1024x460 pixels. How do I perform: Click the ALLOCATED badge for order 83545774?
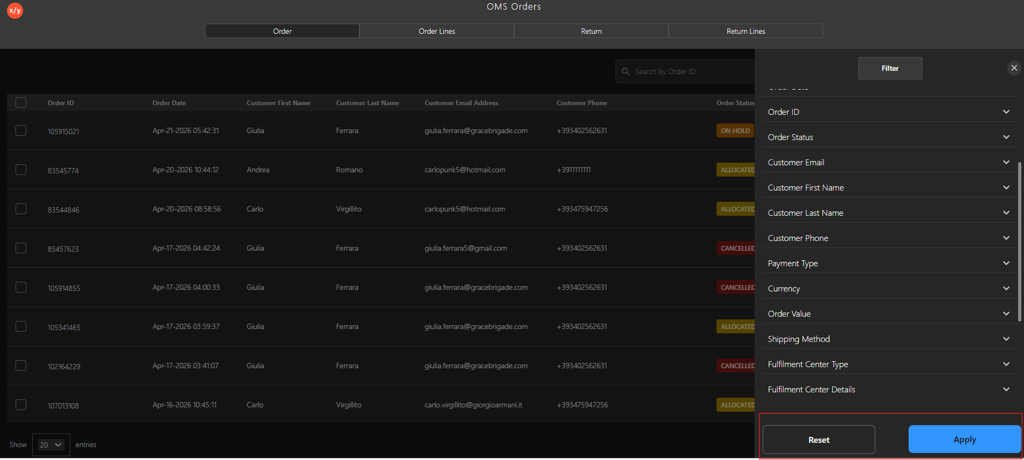[x=736, y=170]
